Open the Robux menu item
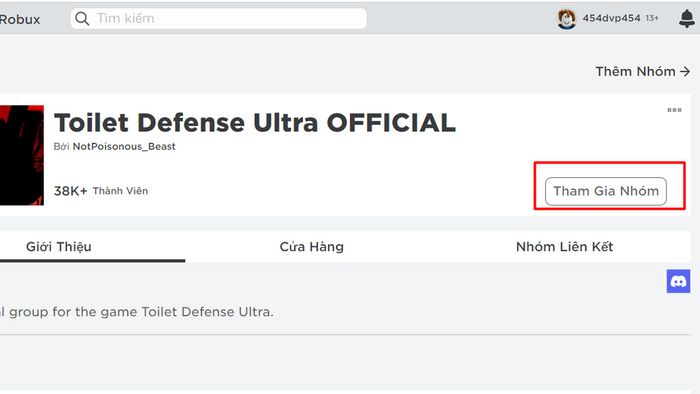Viewport: 700px width, 394px height. [x=20, y=20]
